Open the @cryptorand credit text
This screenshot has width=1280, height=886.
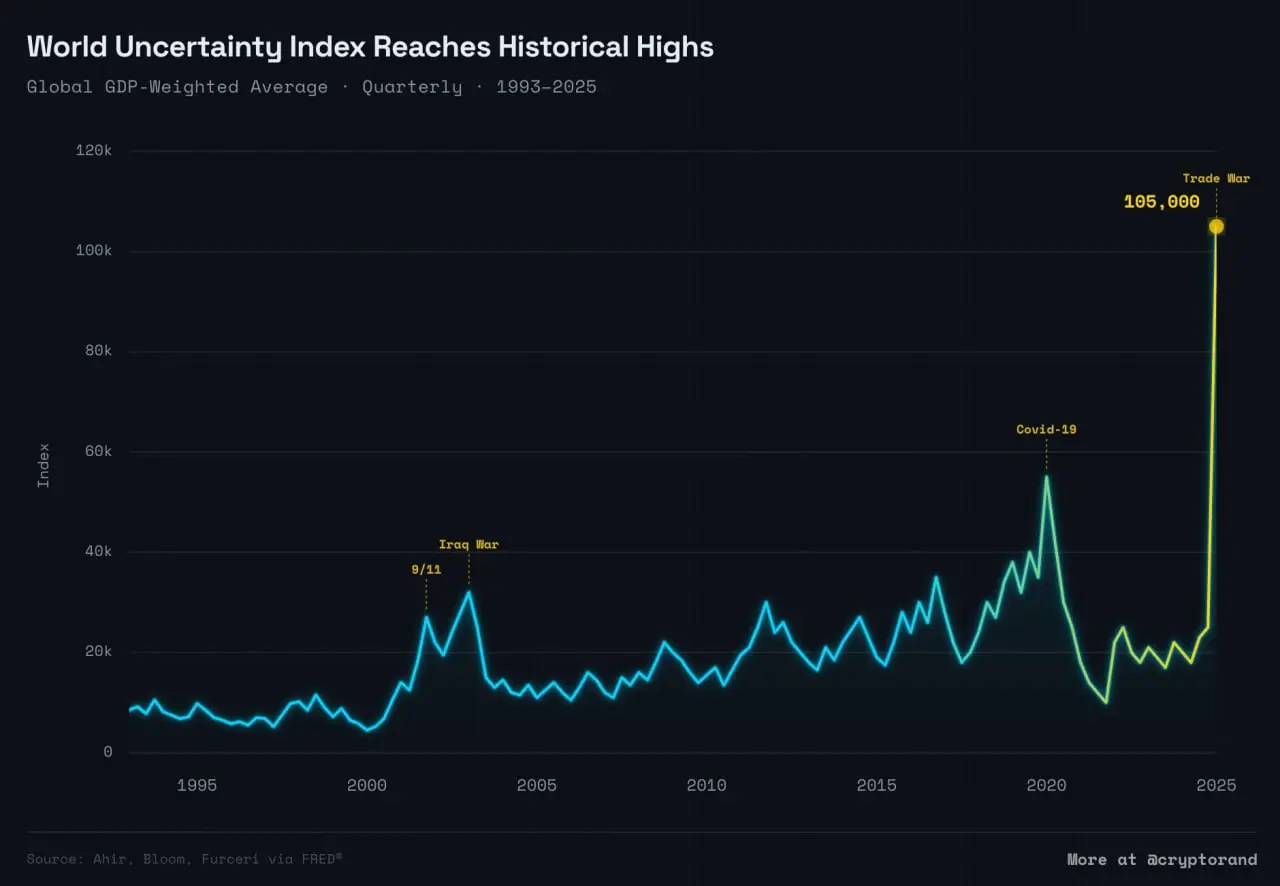click(x=1162, y=859)
